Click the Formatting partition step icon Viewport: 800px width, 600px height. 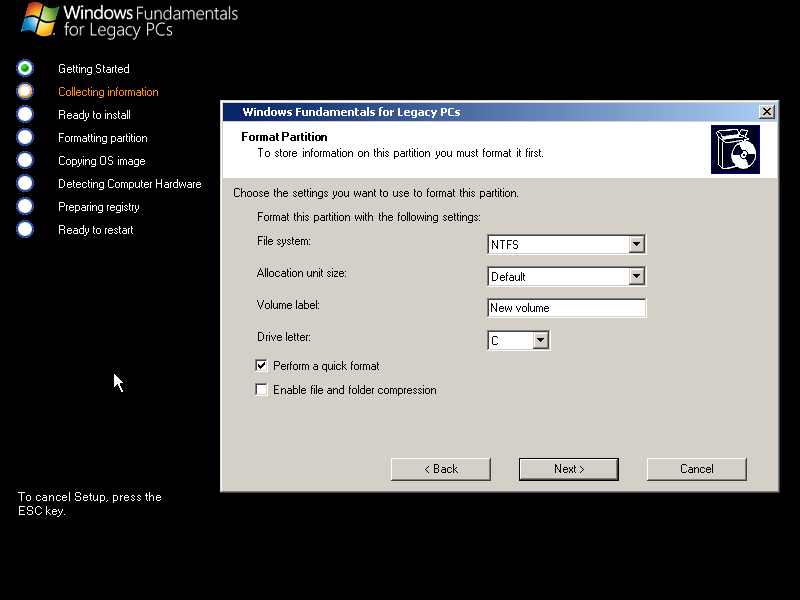[x=24, y=137]
